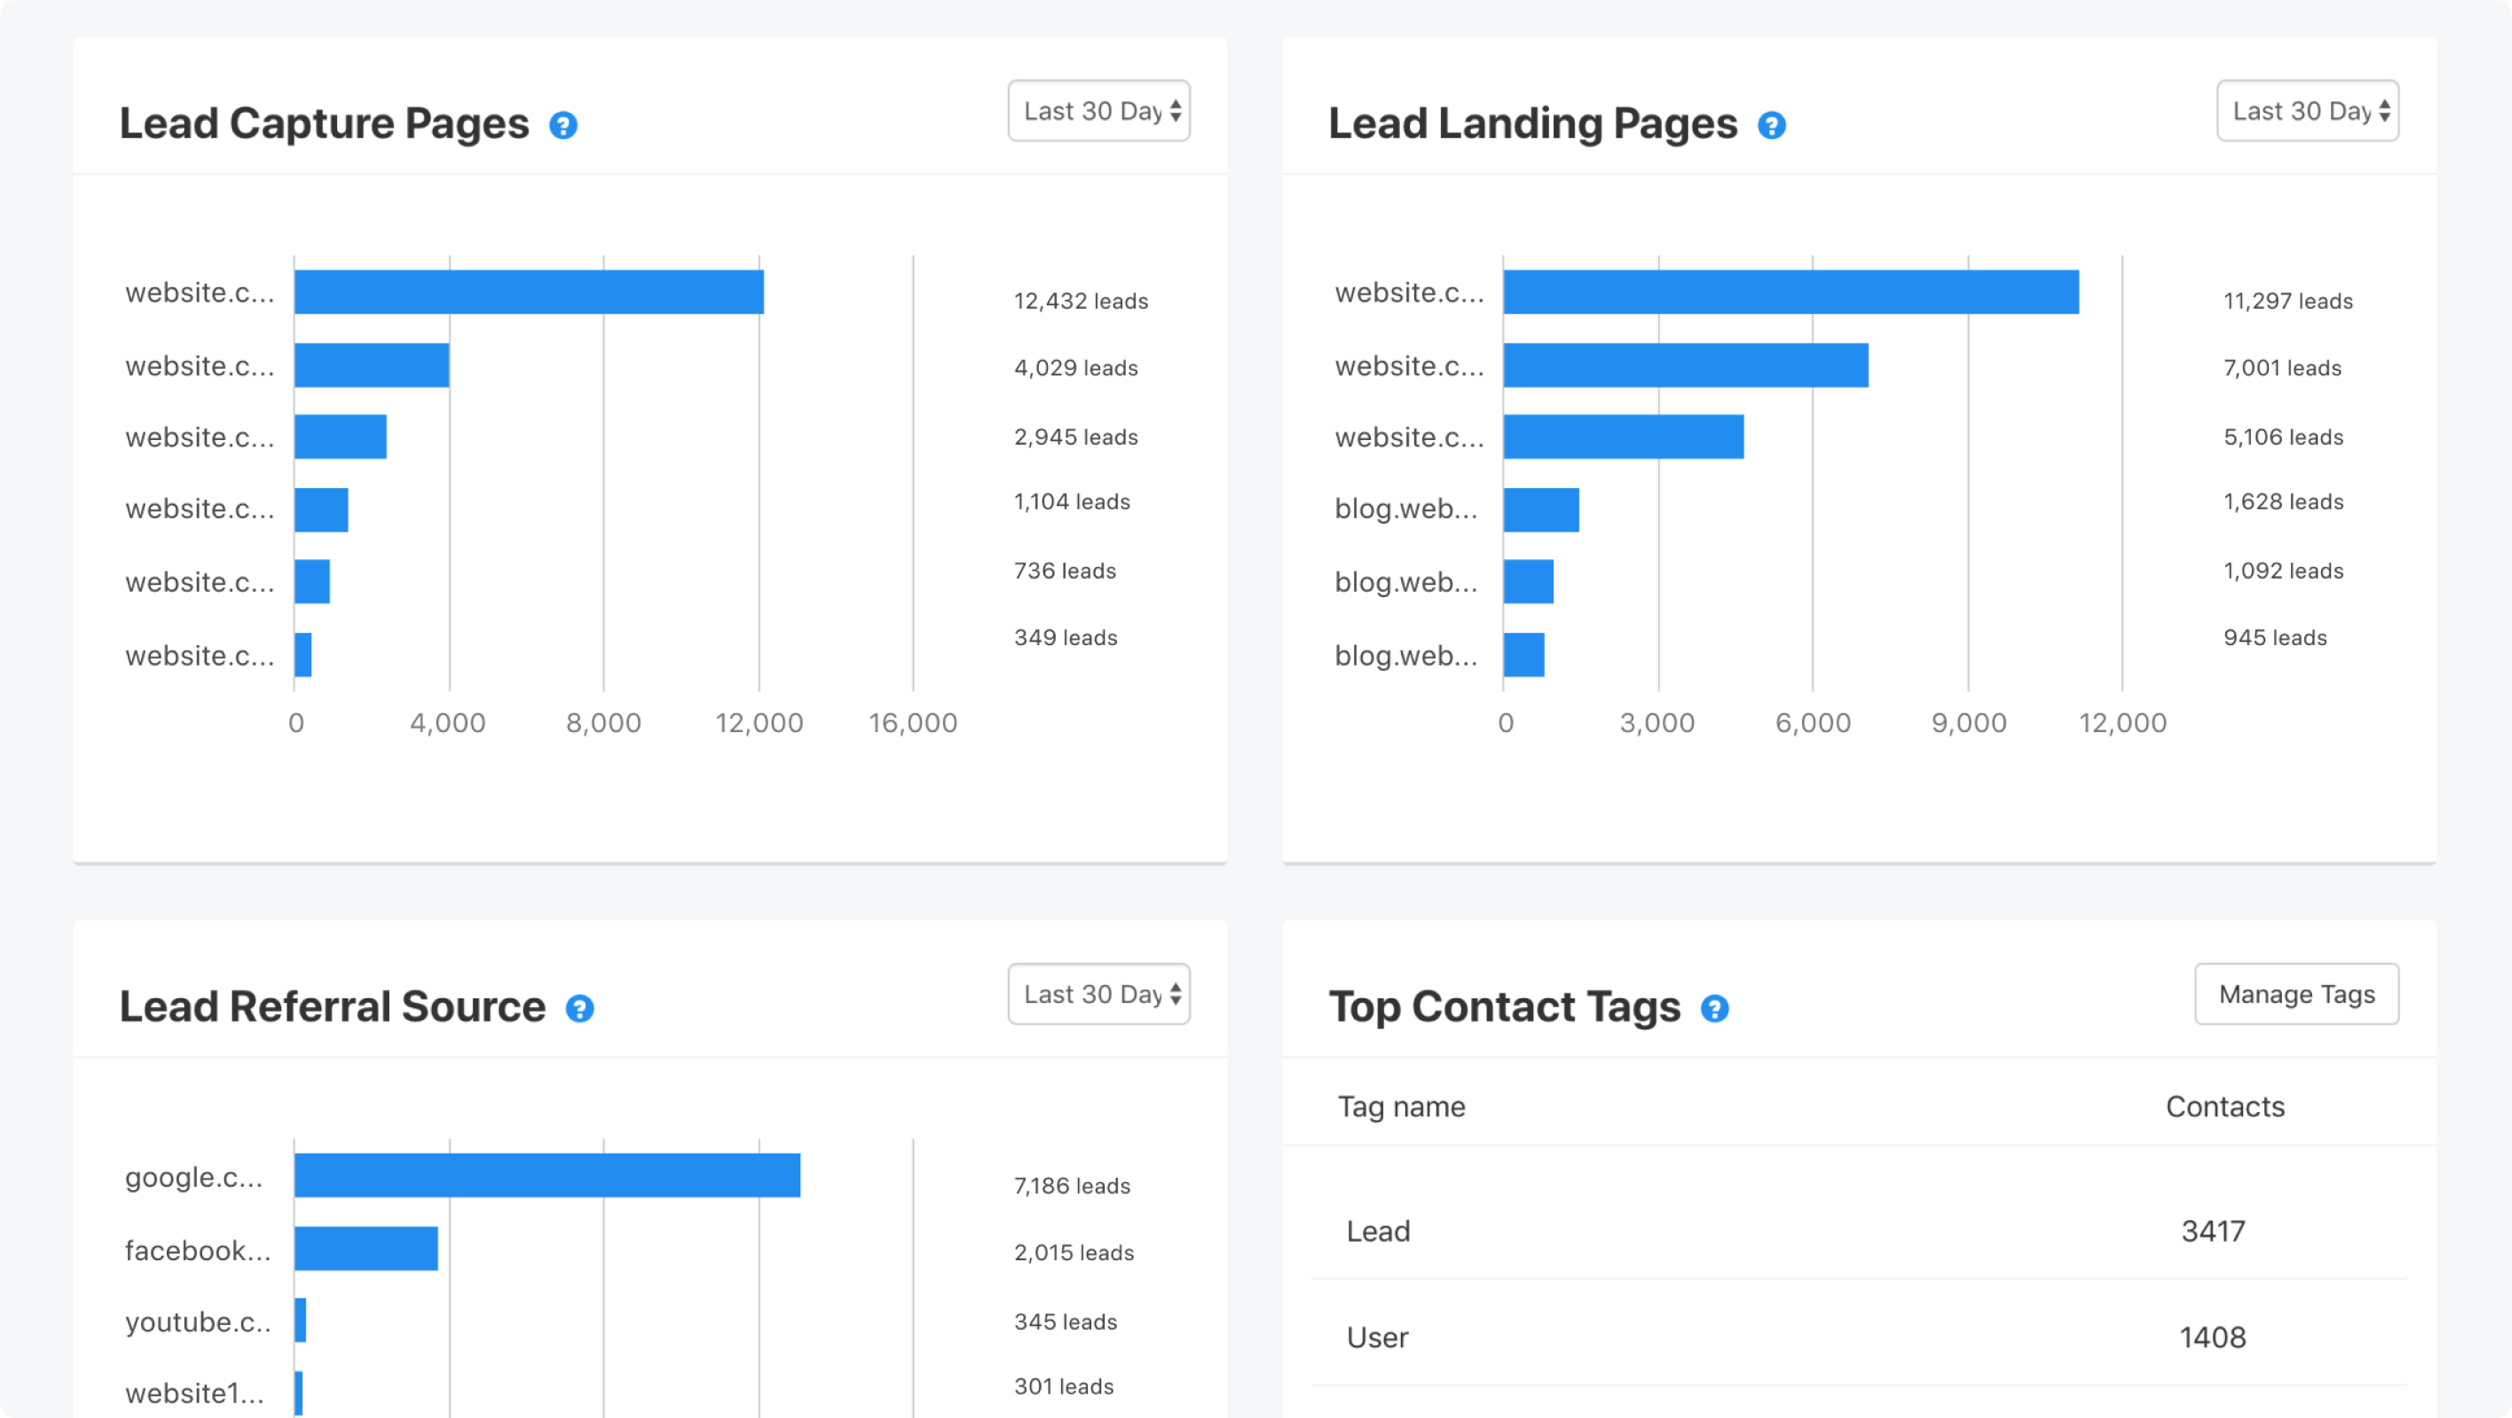Click the Manage Tags button

tap(2296, 994)
